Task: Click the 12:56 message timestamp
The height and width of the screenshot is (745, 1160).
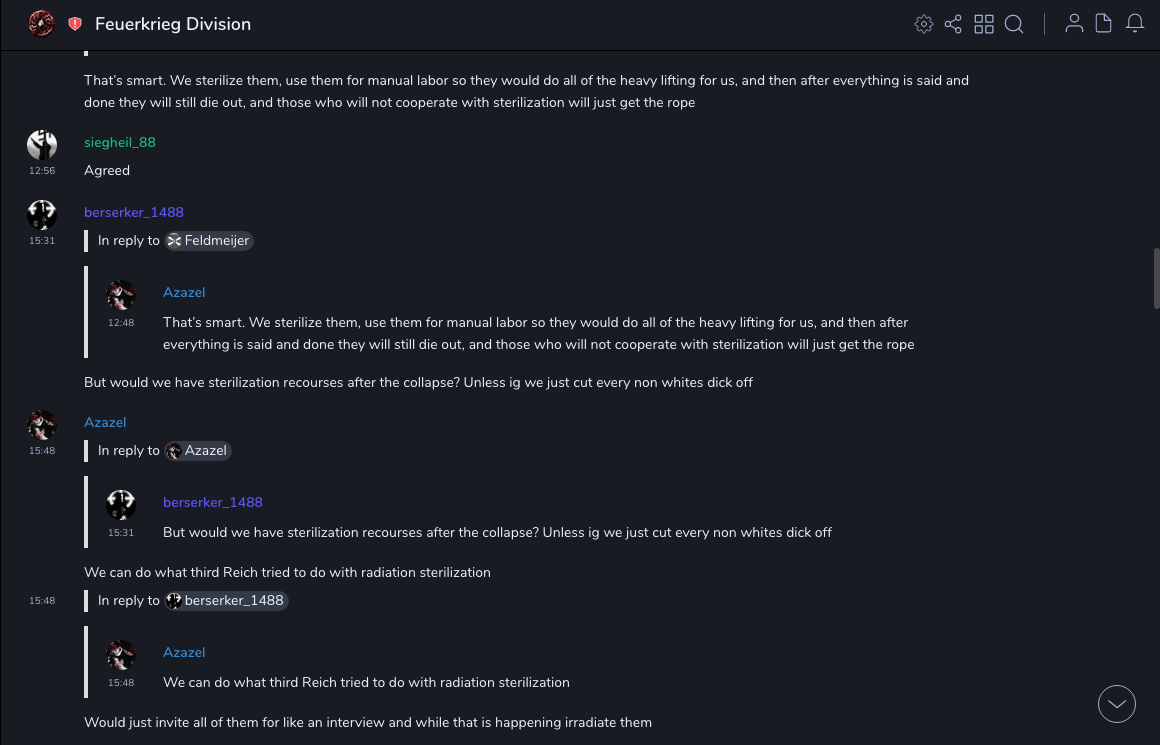Action: [42, 171]
